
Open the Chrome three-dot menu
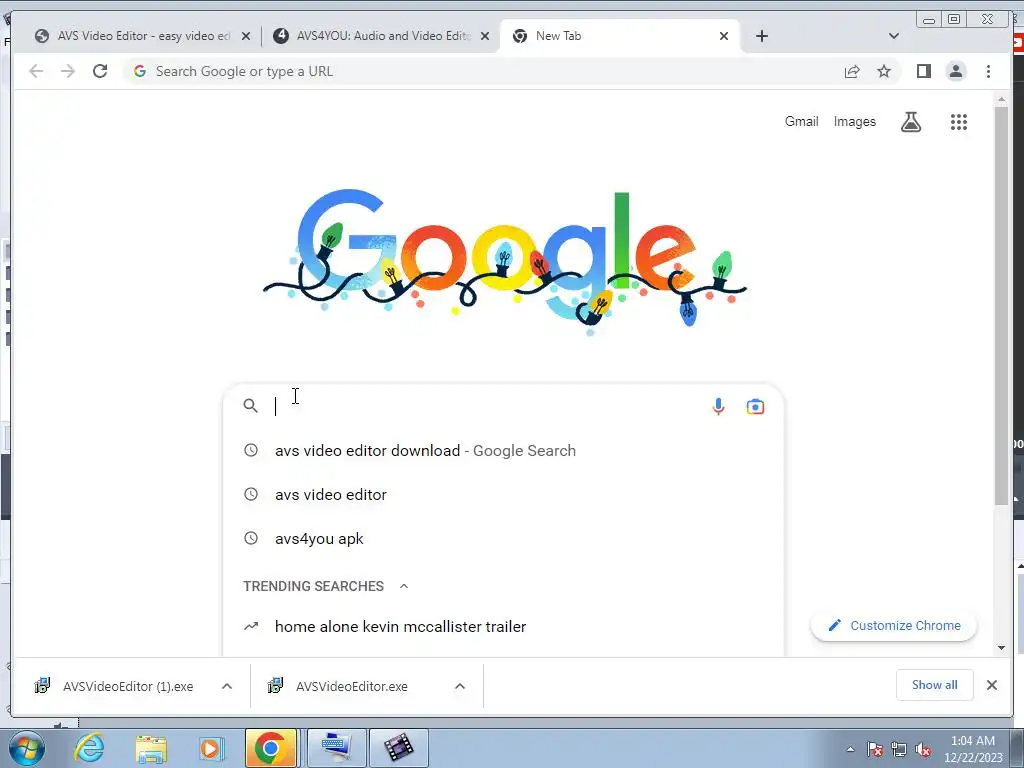pos(988,71)
